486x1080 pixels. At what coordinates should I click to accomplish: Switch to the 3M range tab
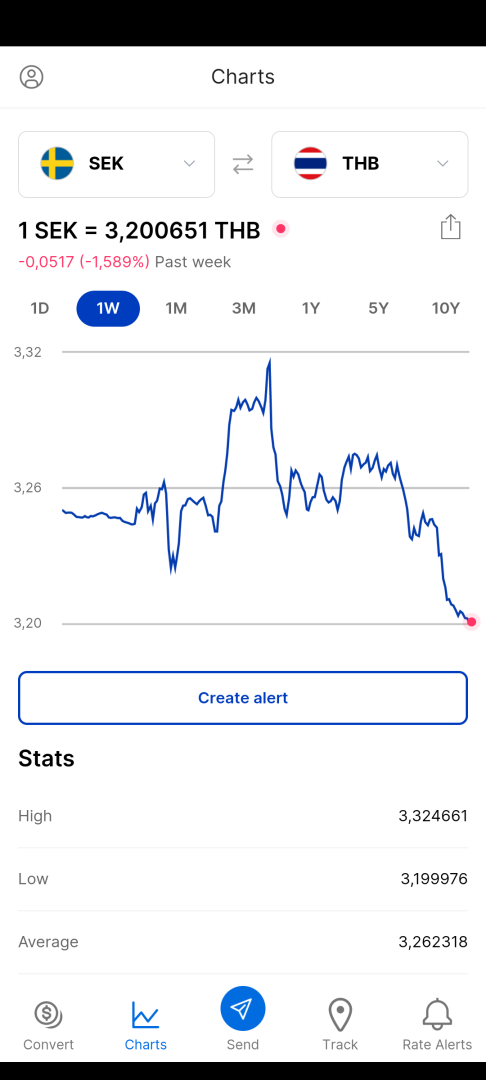[244, 309]
